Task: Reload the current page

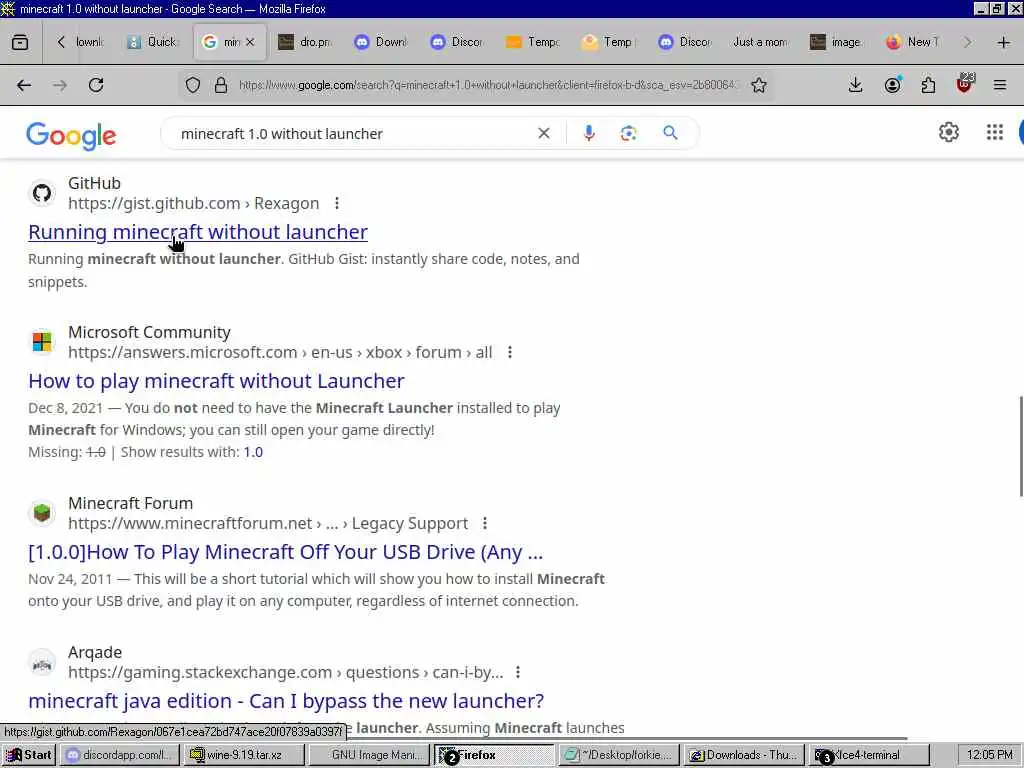Action: coord(96,85)
